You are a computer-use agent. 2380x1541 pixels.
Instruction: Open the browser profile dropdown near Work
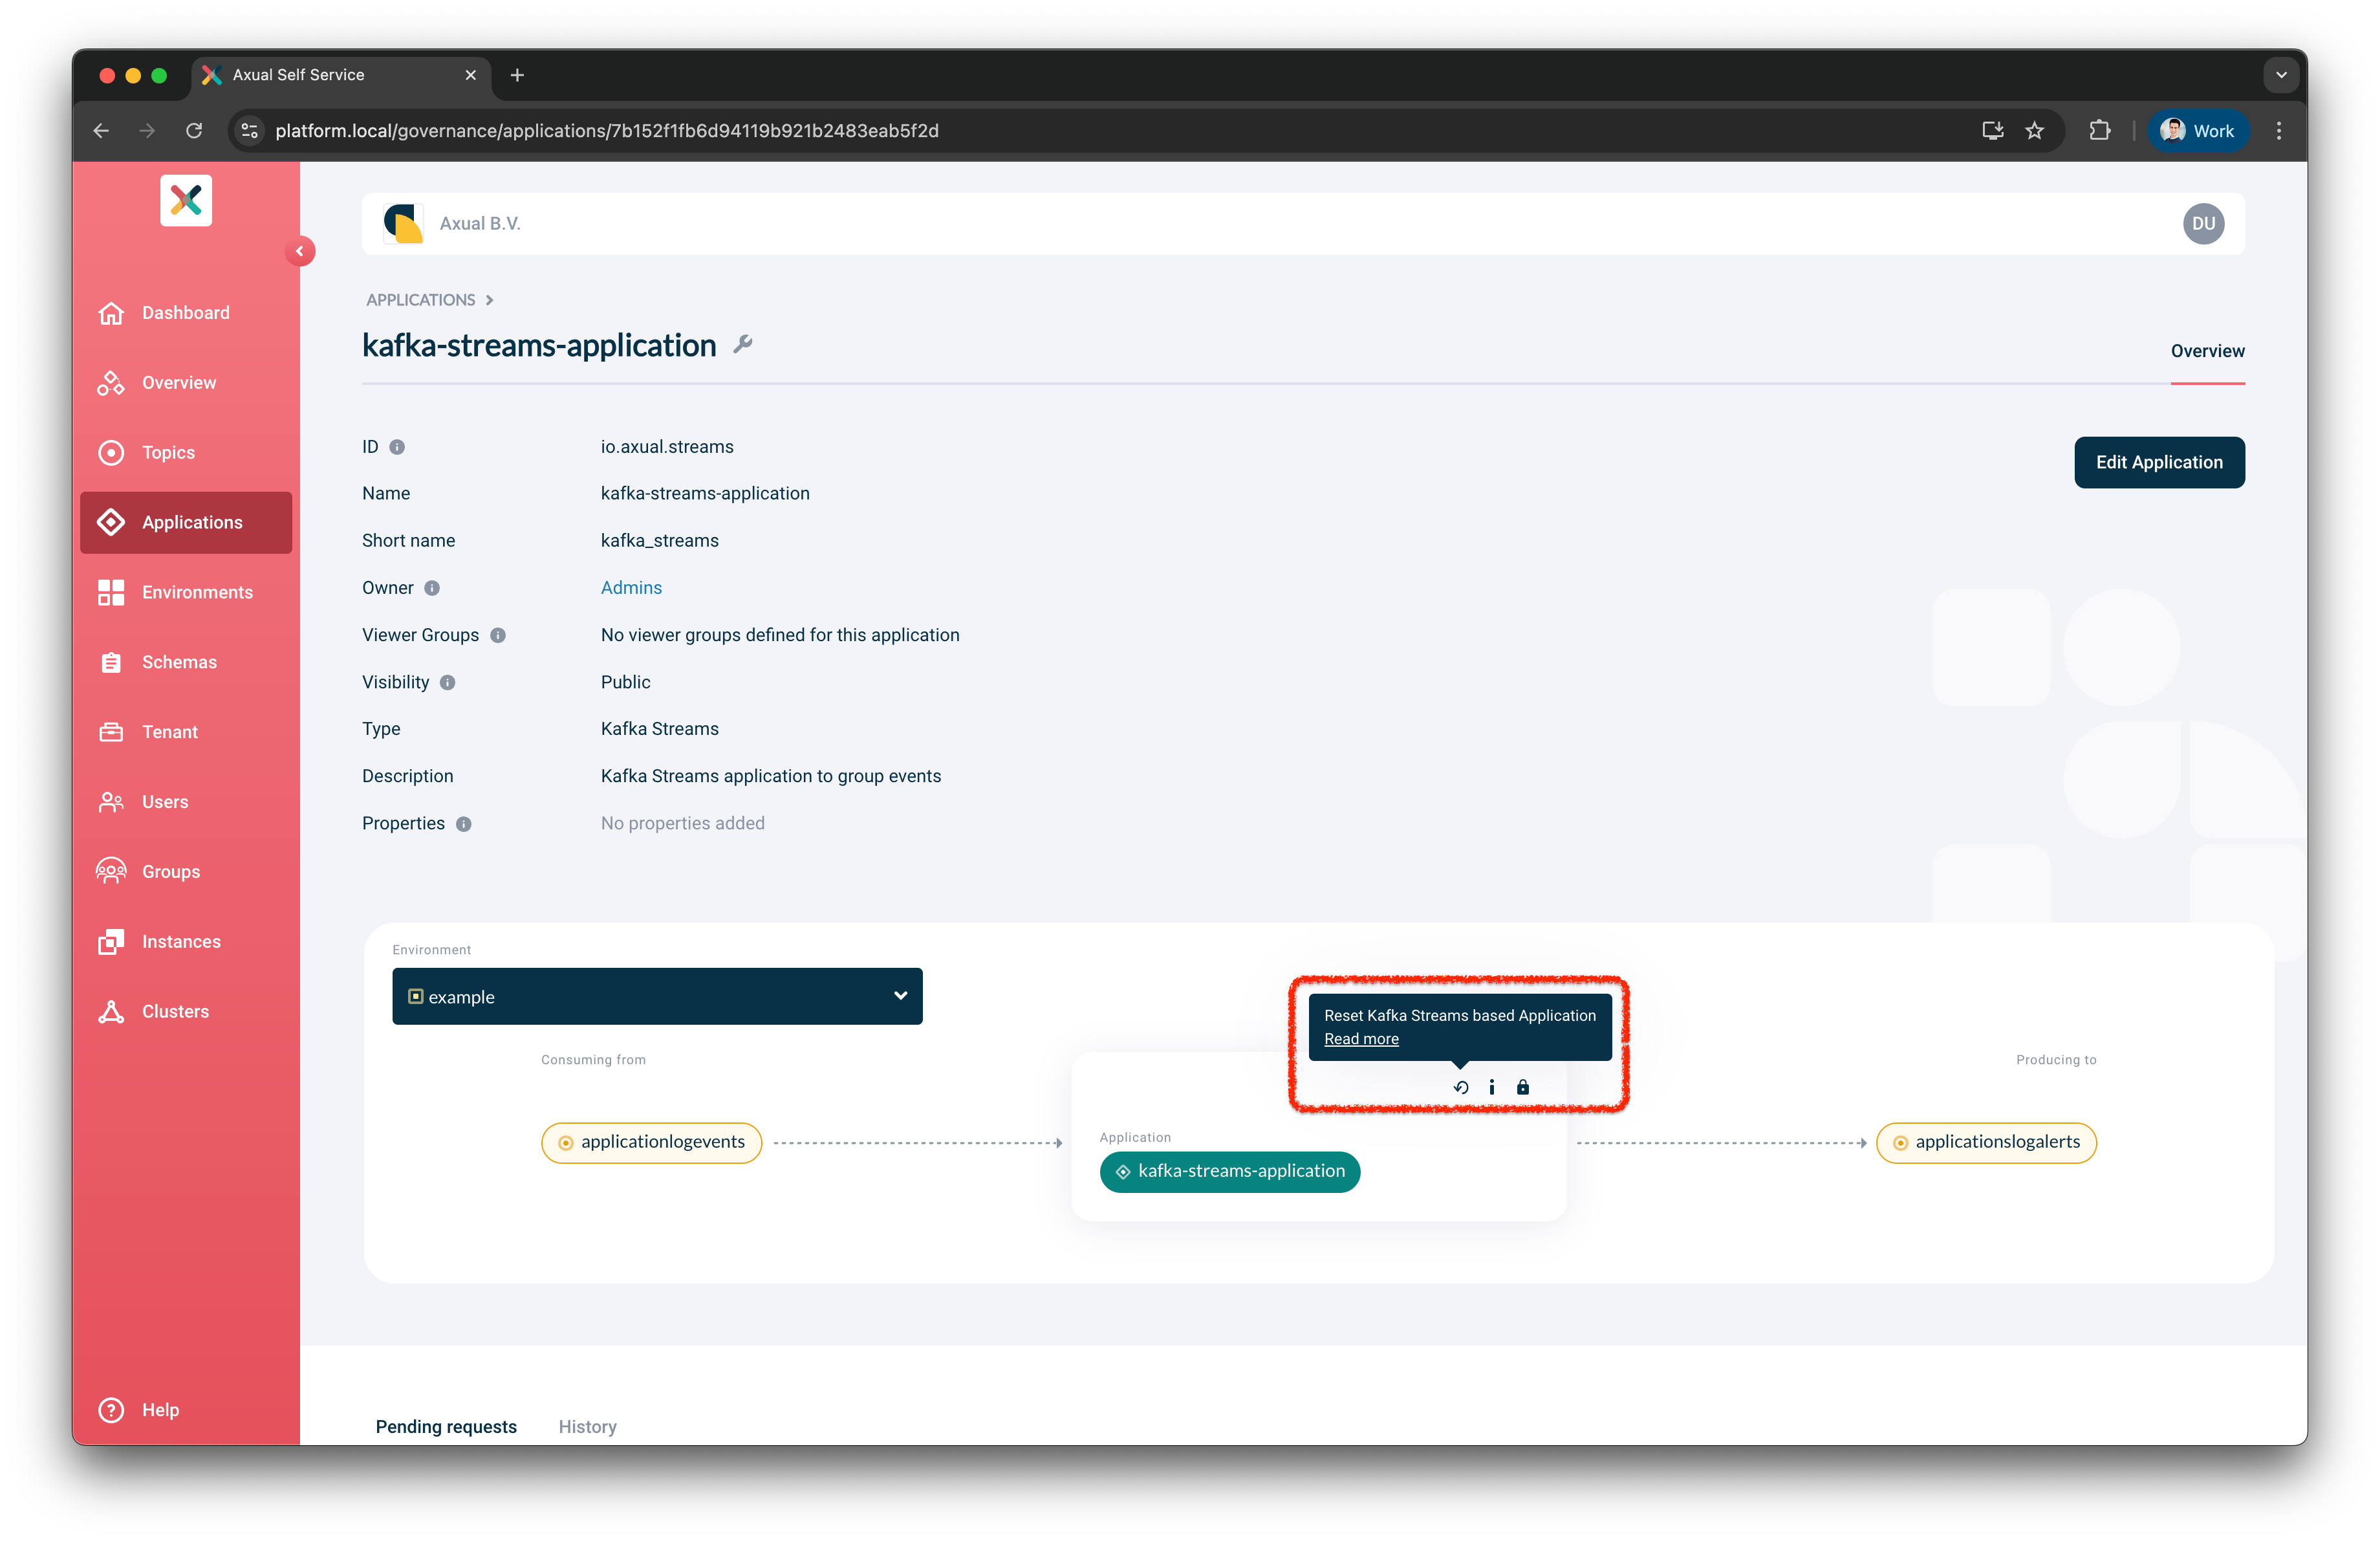(x=2197, y=130)
